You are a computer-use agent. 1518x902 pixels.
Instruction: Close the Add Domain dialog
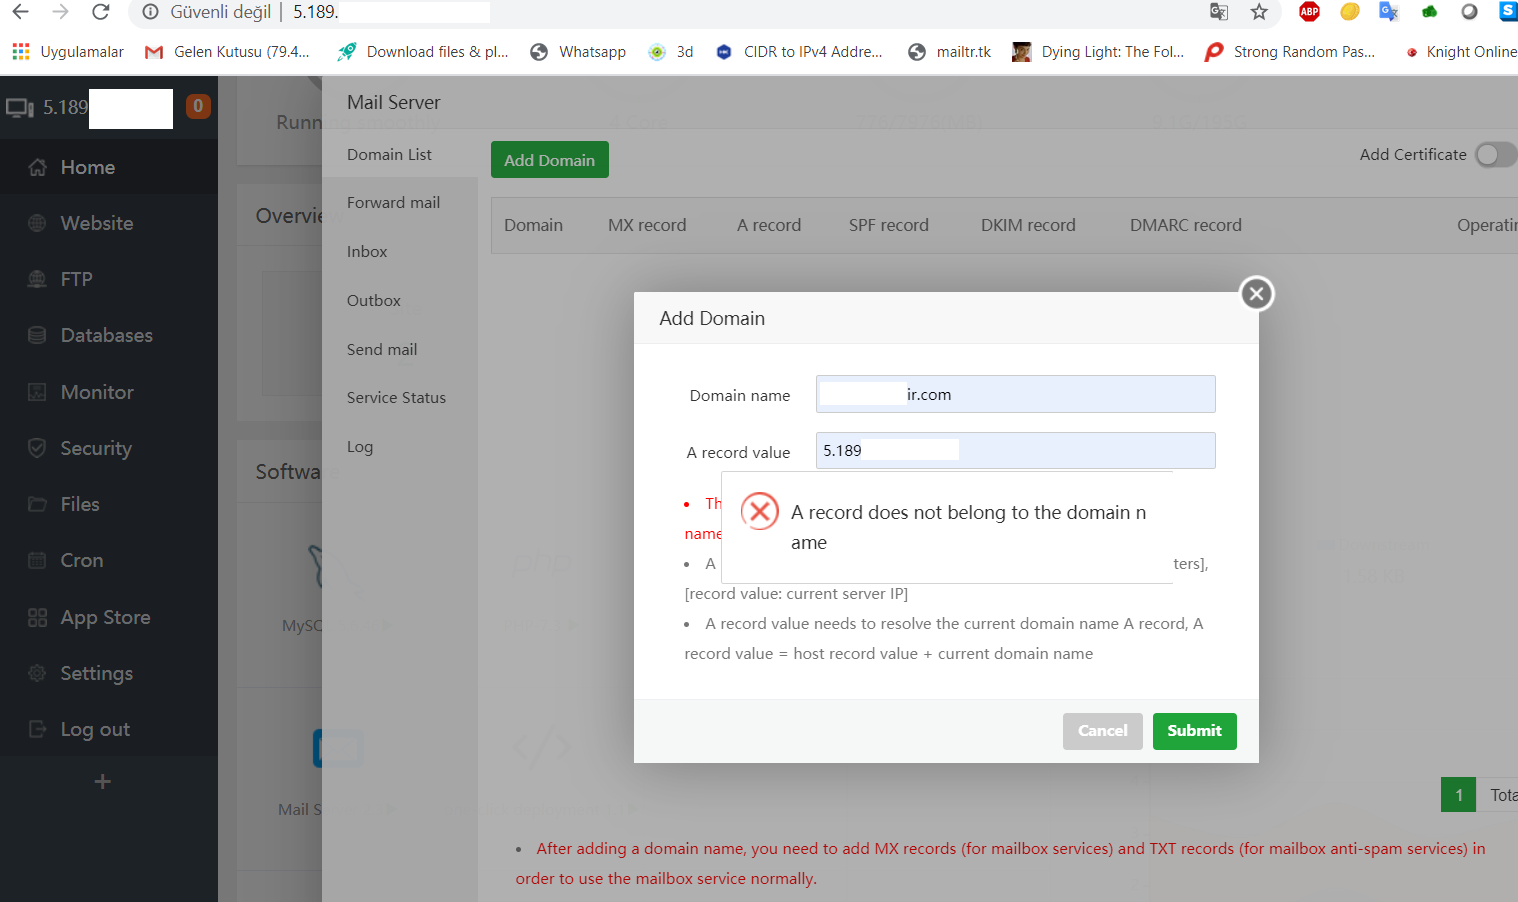point(1257,294)
